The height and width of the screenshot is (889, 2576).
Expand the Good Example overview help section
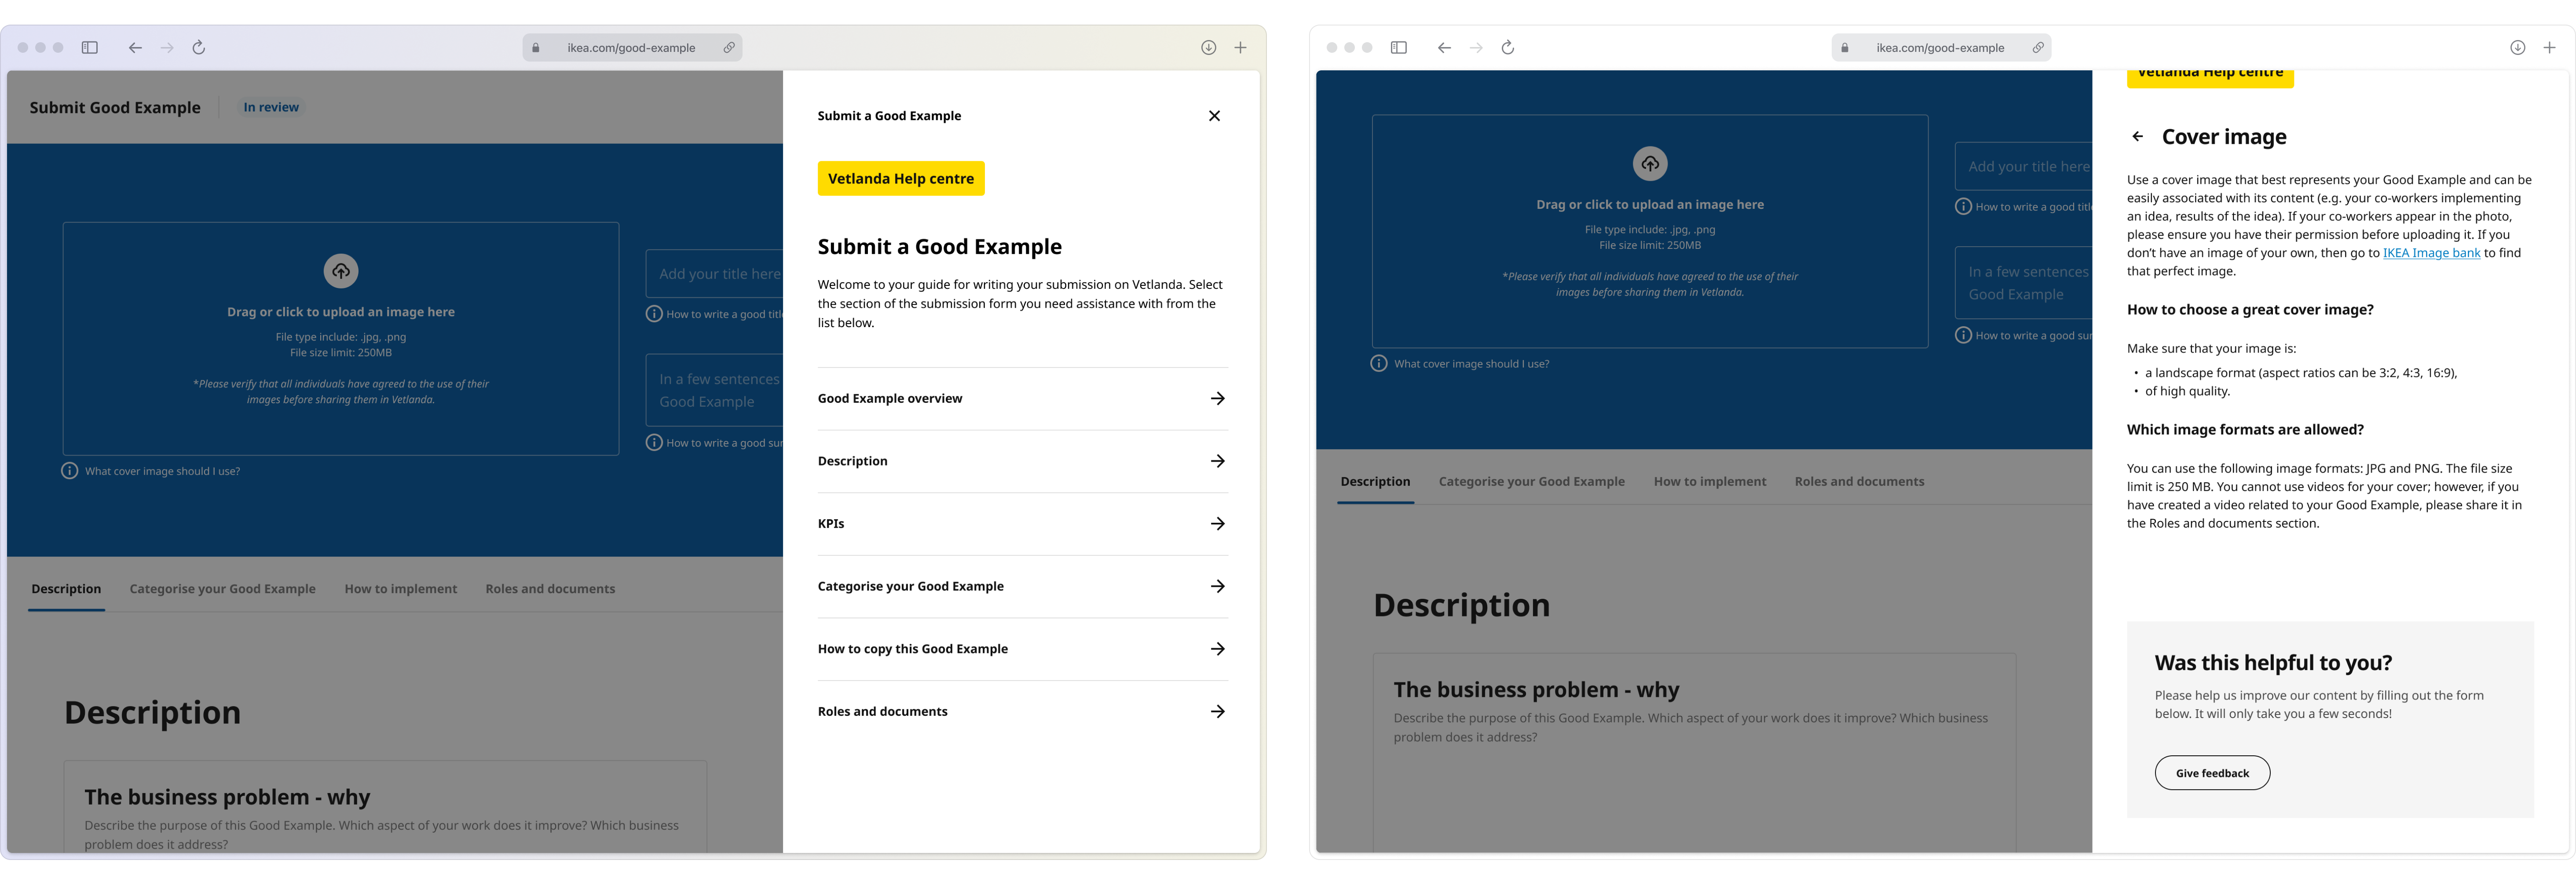[x=1217, y=398]
